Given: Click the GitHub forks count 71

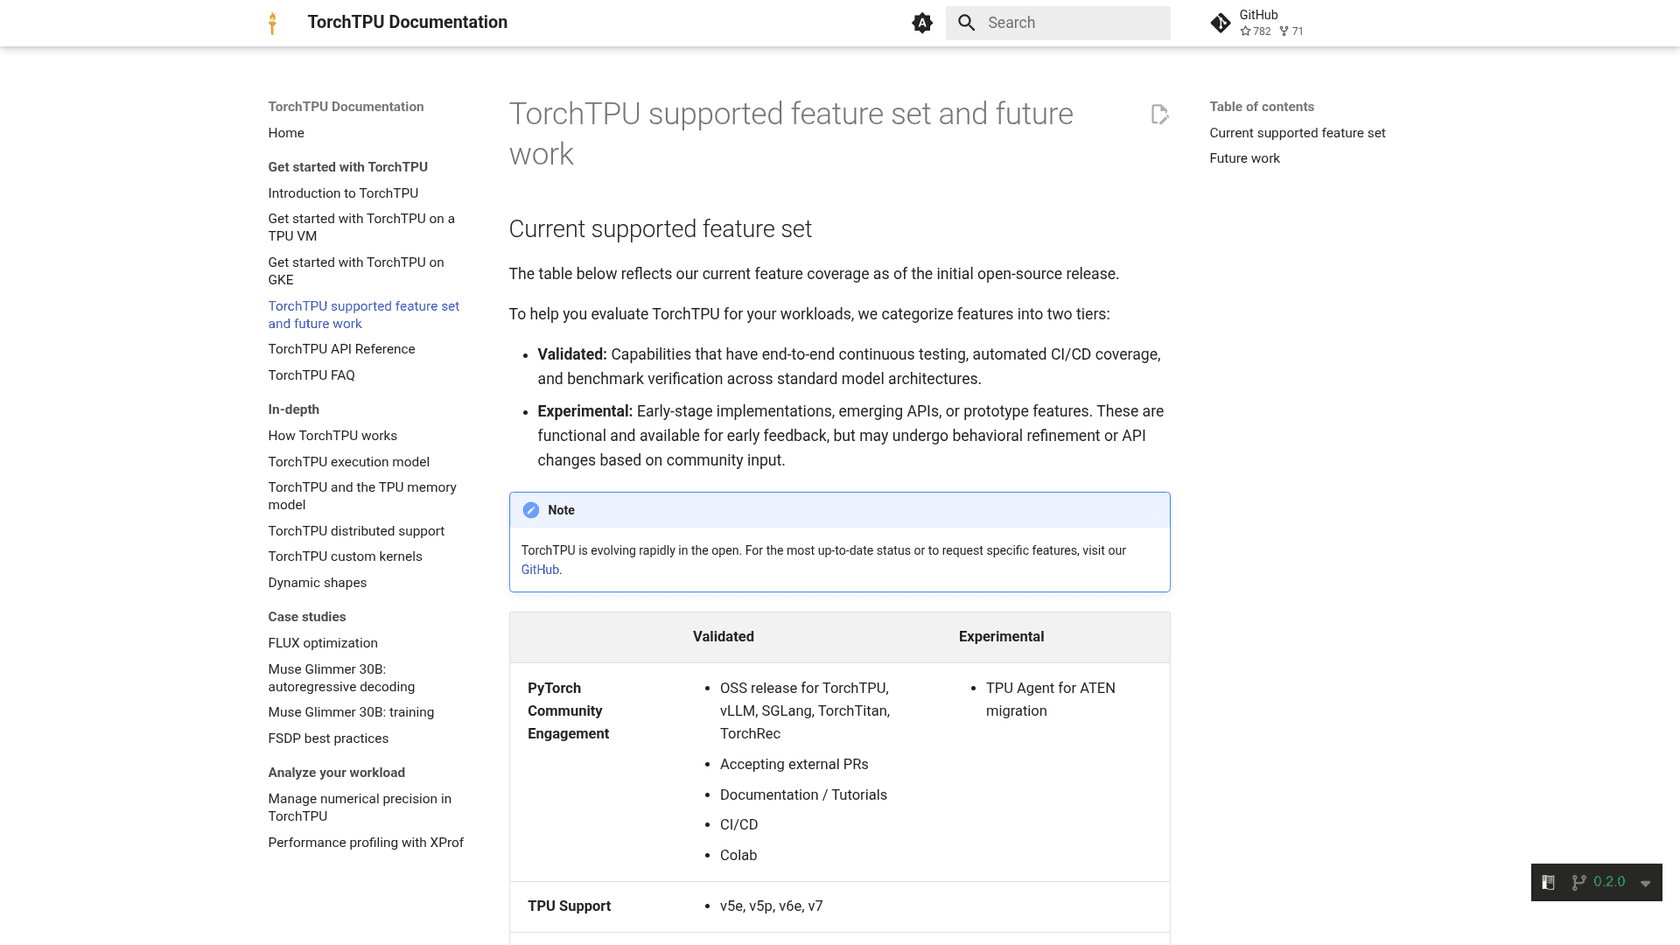Looking at the screenshot, I should [1291, 31].
